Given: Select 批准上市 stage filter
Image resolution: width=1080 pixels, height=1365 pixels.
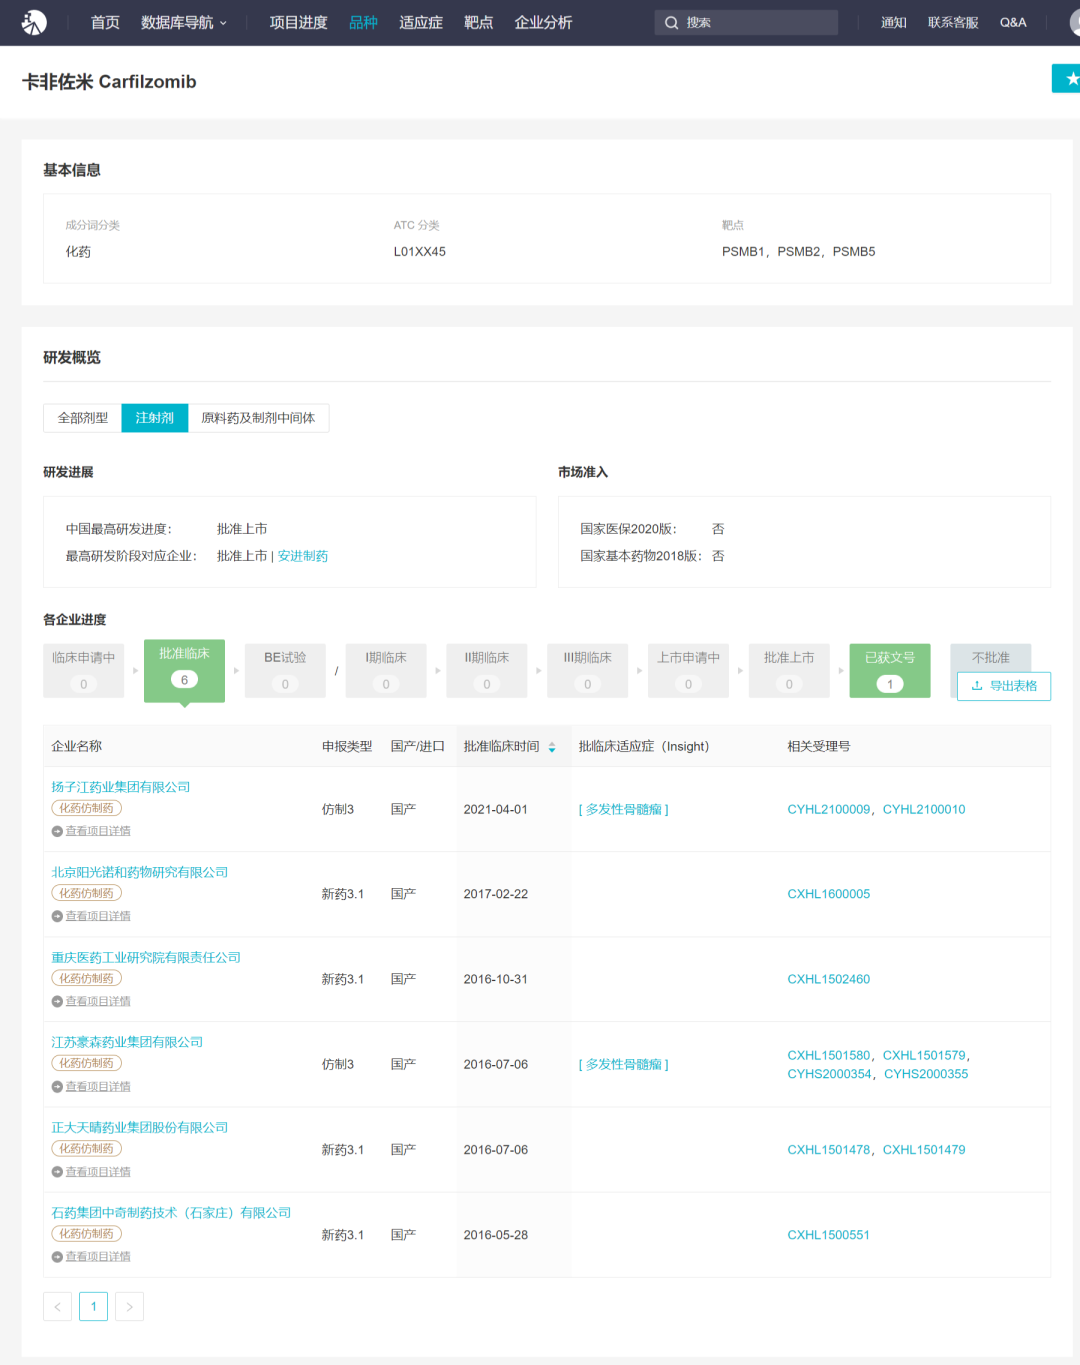Looking at the screenshot, I should tap(789, 670).
